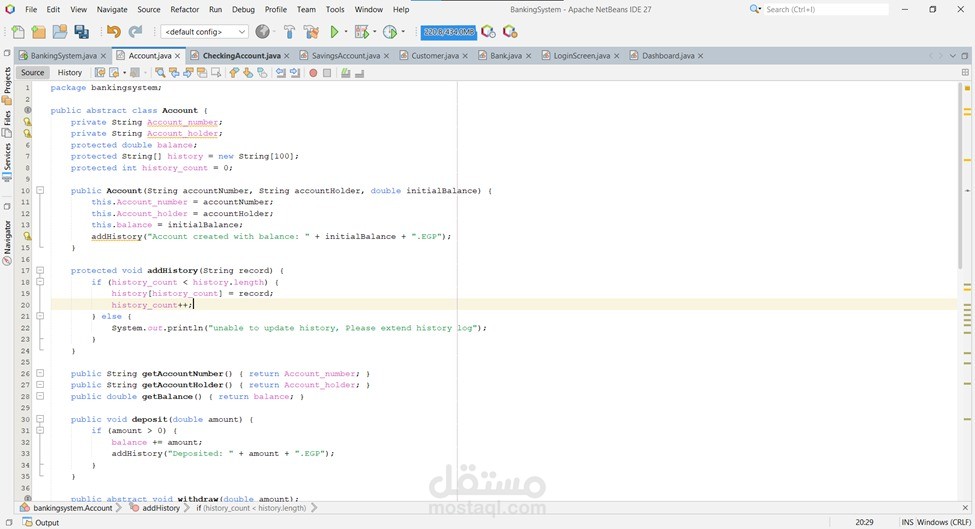The height and width of the screenshot is (529, 975).
Task: Close the Customer.java tab
Action: pyautogui.click(x=465, y=56)
